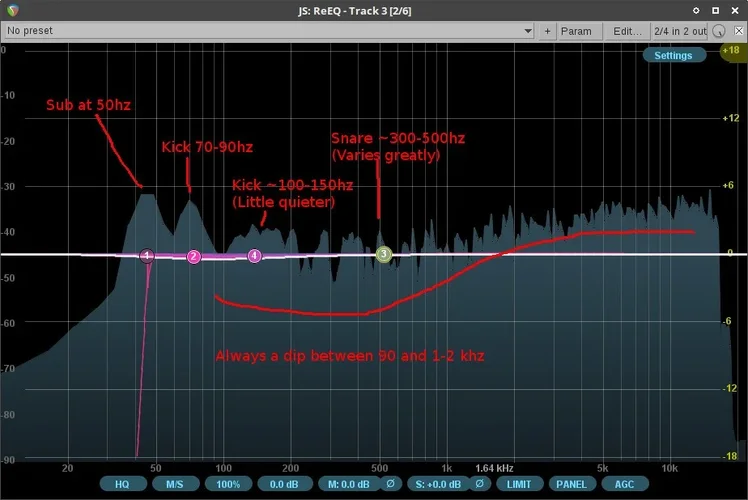748x500 pixels.
Task: Click the S: +0.0 dB side gain
Action: pos(438,484)
